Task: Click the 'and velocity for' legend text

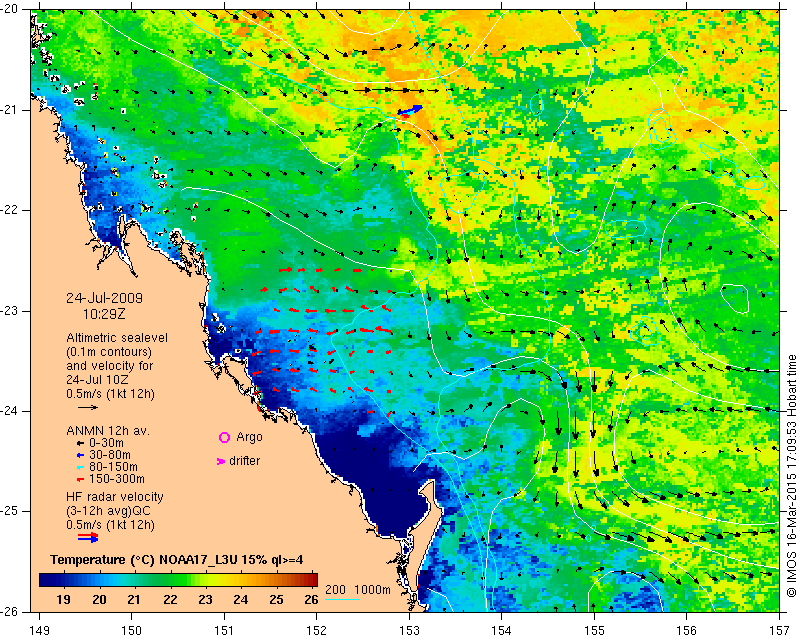Action: (110, 366)
